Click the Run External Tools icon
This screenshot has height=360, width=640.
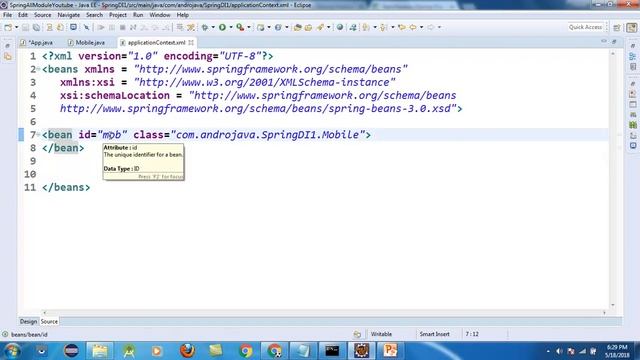click(x=240, y=27)
